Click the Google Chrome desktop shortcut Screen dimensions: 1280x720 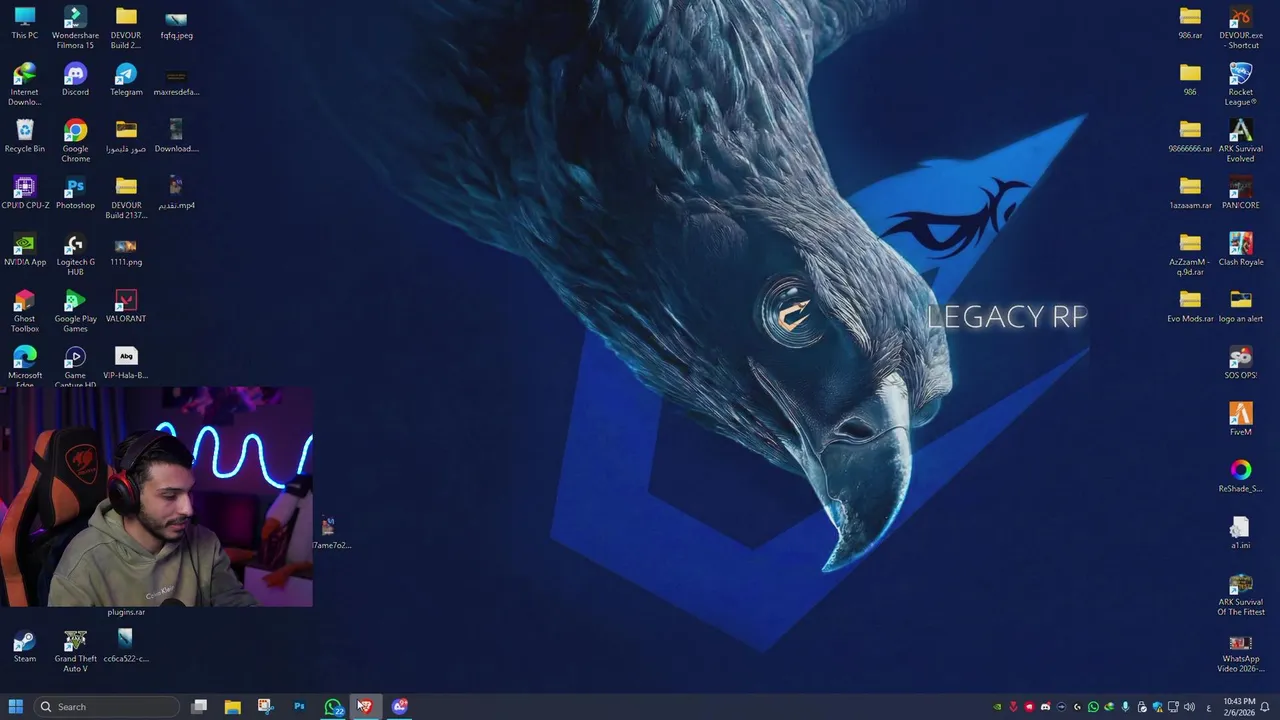coord(75,142)
